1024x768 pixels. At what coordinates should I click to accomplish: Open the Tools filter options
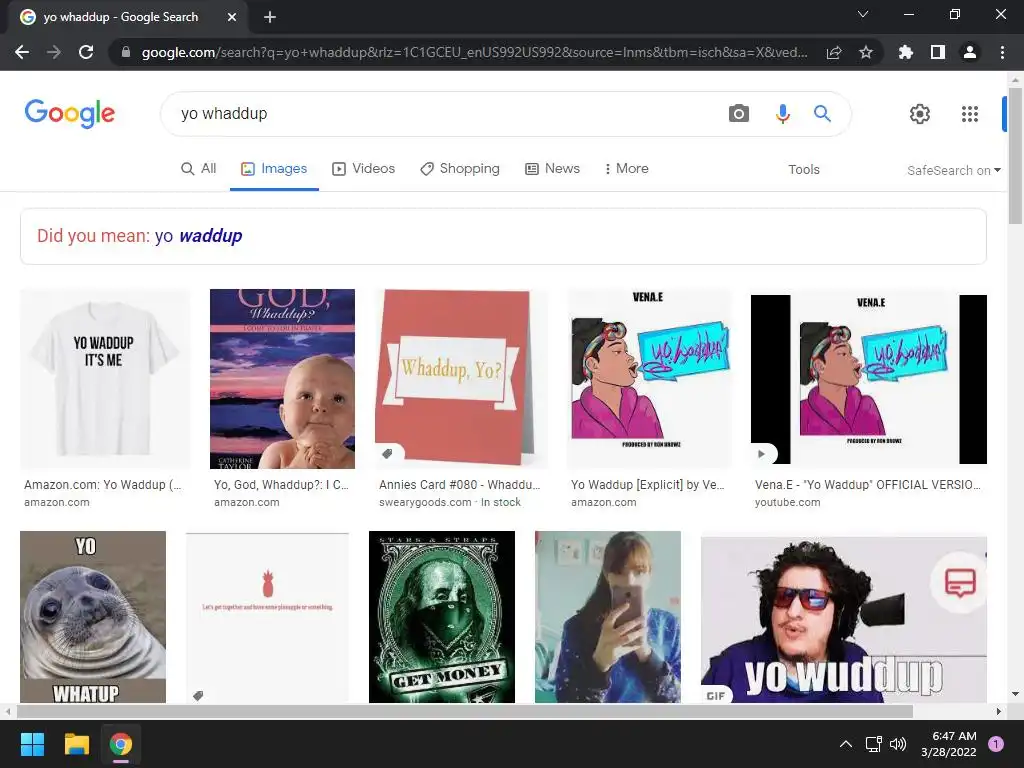[803, 170]
